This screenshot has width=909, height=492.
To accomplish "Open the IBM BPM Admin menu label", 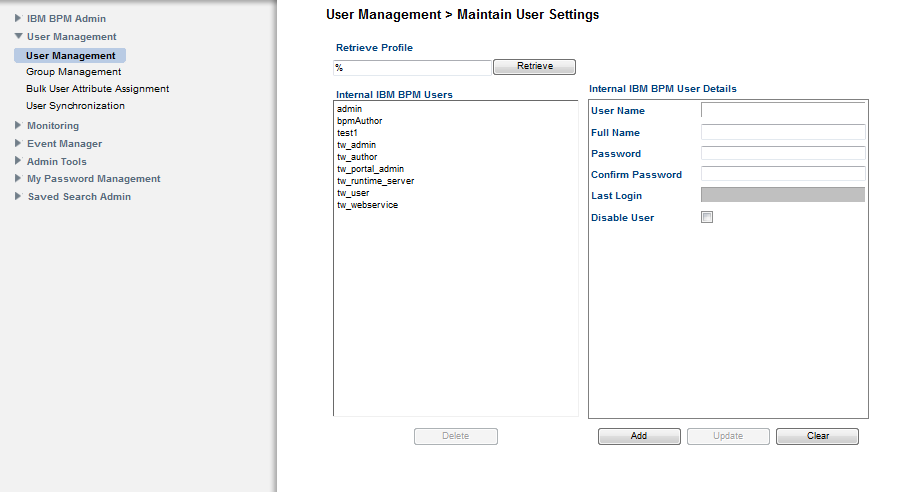I will 66,19.
